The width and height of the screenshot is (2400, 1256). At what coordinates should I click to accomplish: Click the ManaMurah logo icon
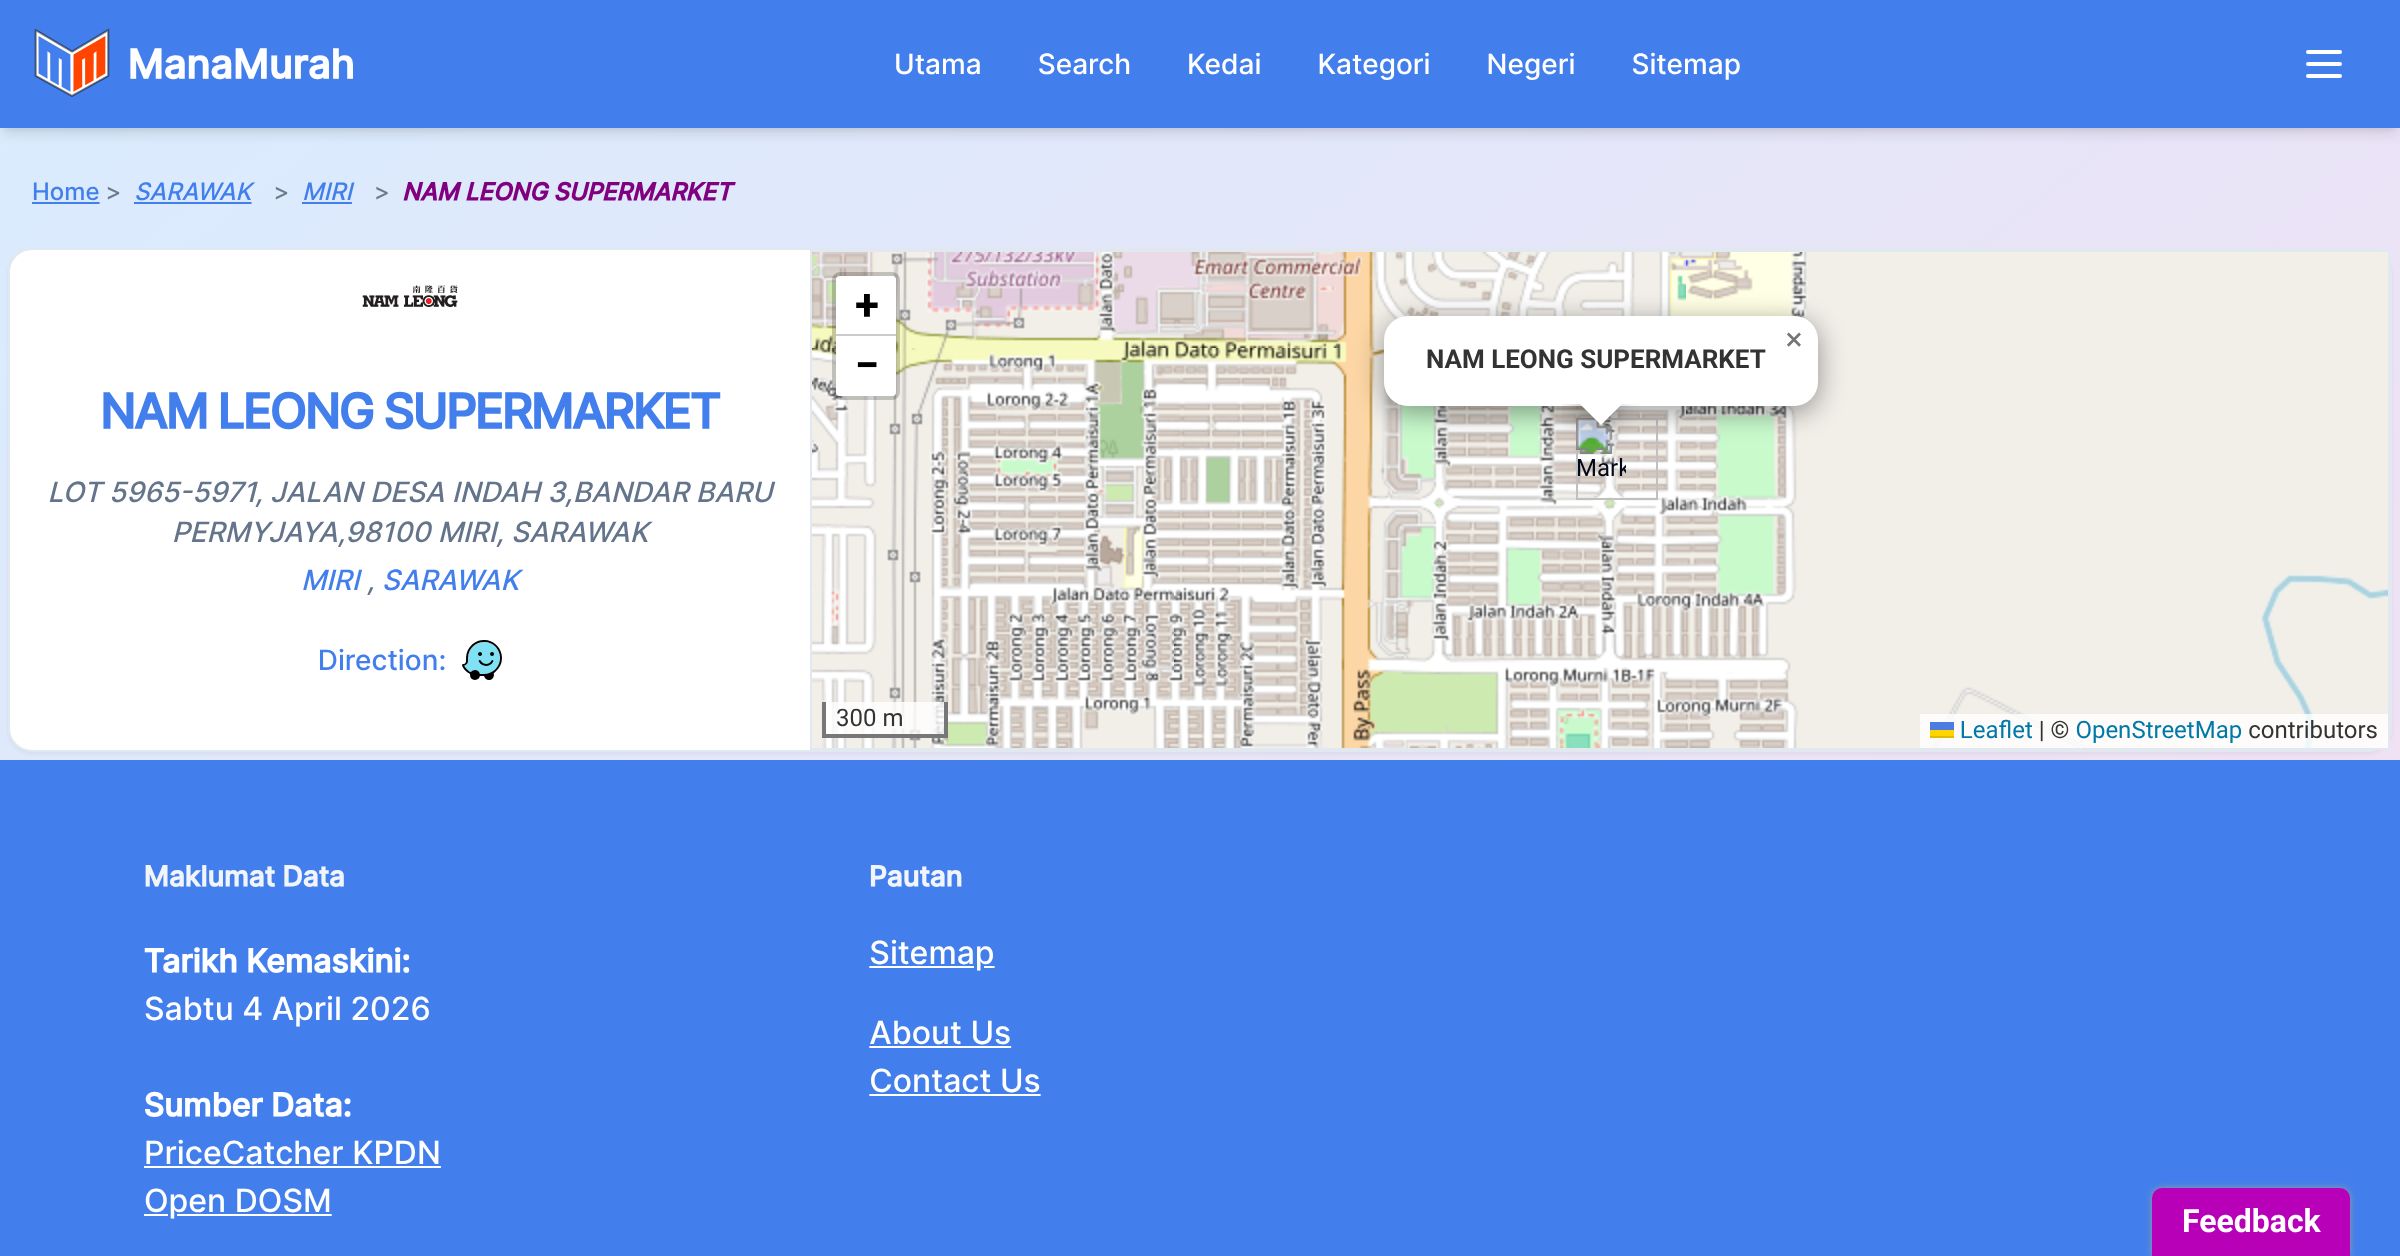click(71, 63)
